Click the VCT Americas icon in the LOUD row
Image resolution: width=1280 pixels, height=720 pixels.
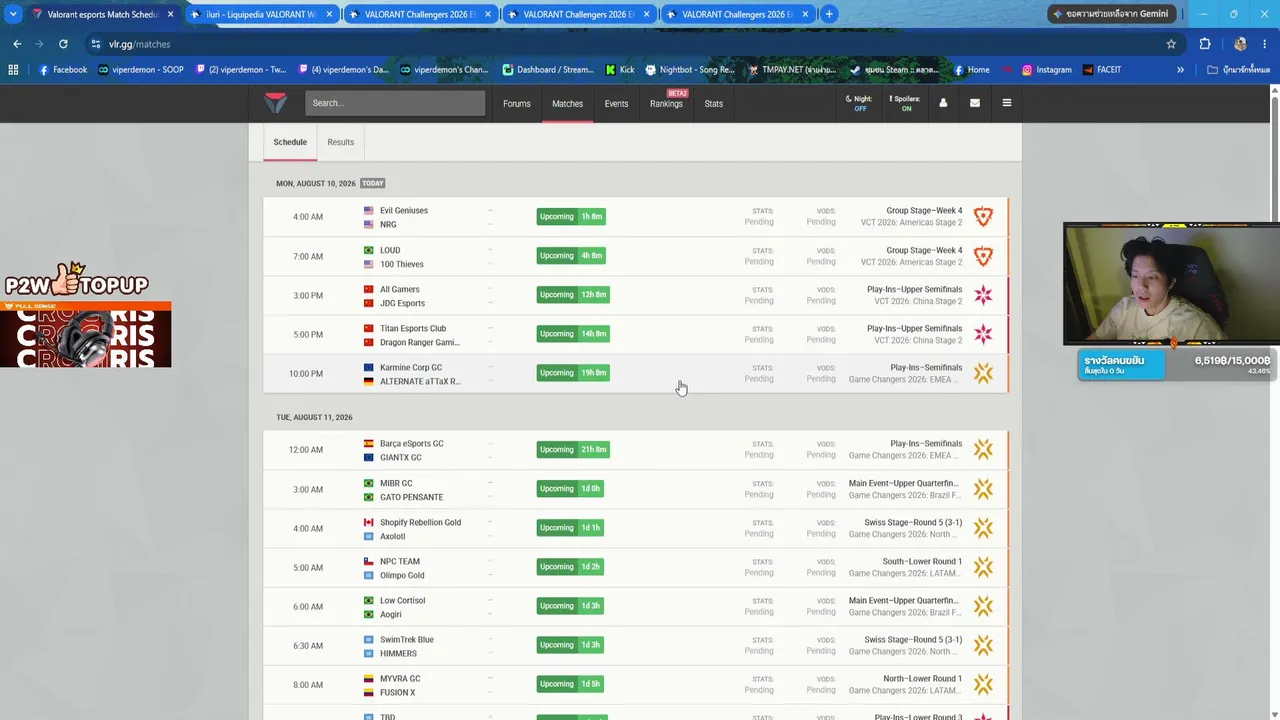point(983,256)
